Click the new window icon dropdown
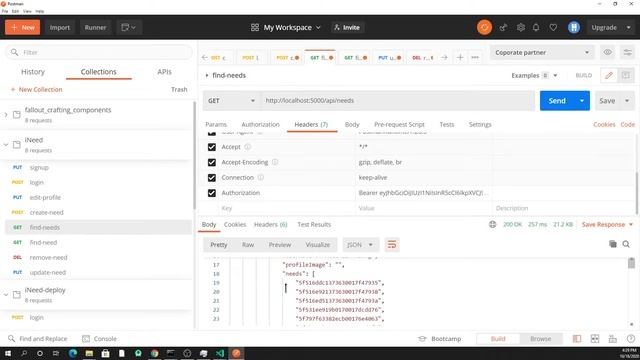Screen dimensions: 640x360 click(129, 27)
